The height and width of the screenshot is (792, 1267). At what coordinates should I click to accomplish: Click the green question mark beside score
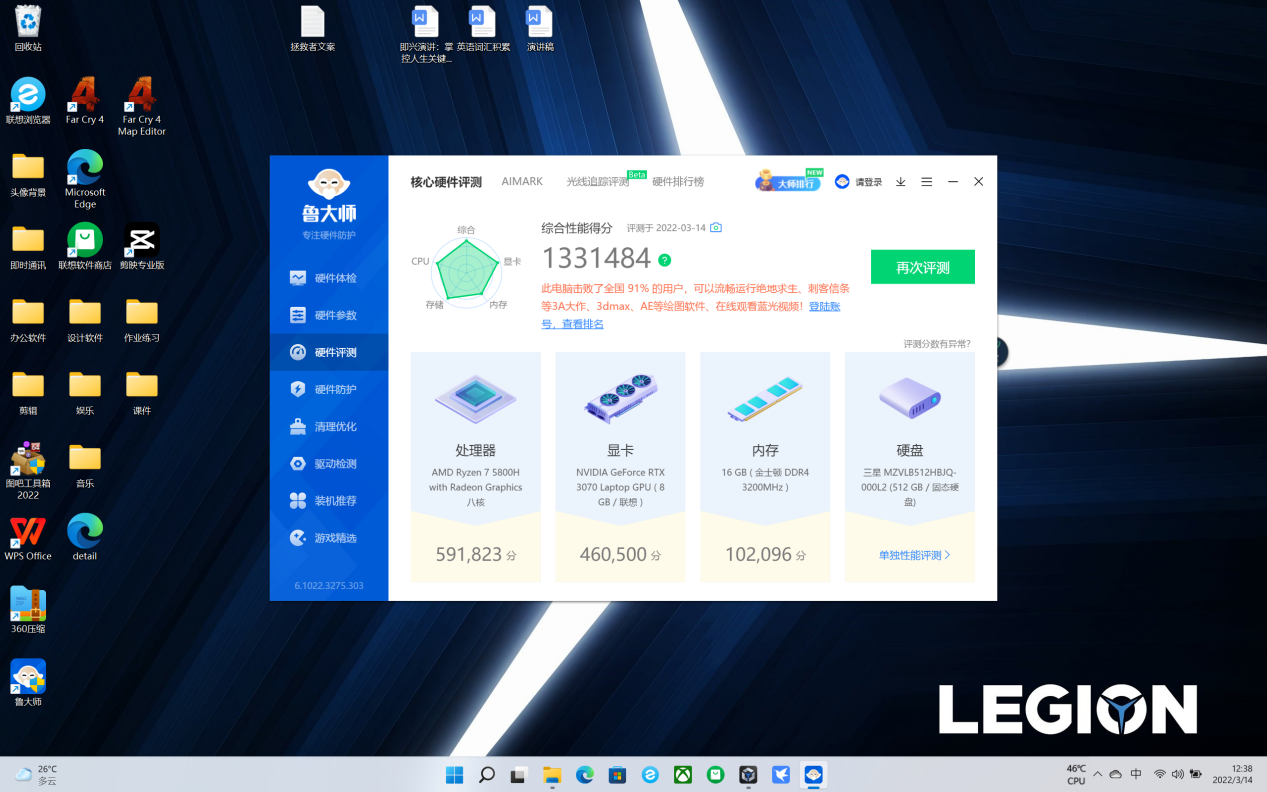pyautogui.click(x=664, y=259)
